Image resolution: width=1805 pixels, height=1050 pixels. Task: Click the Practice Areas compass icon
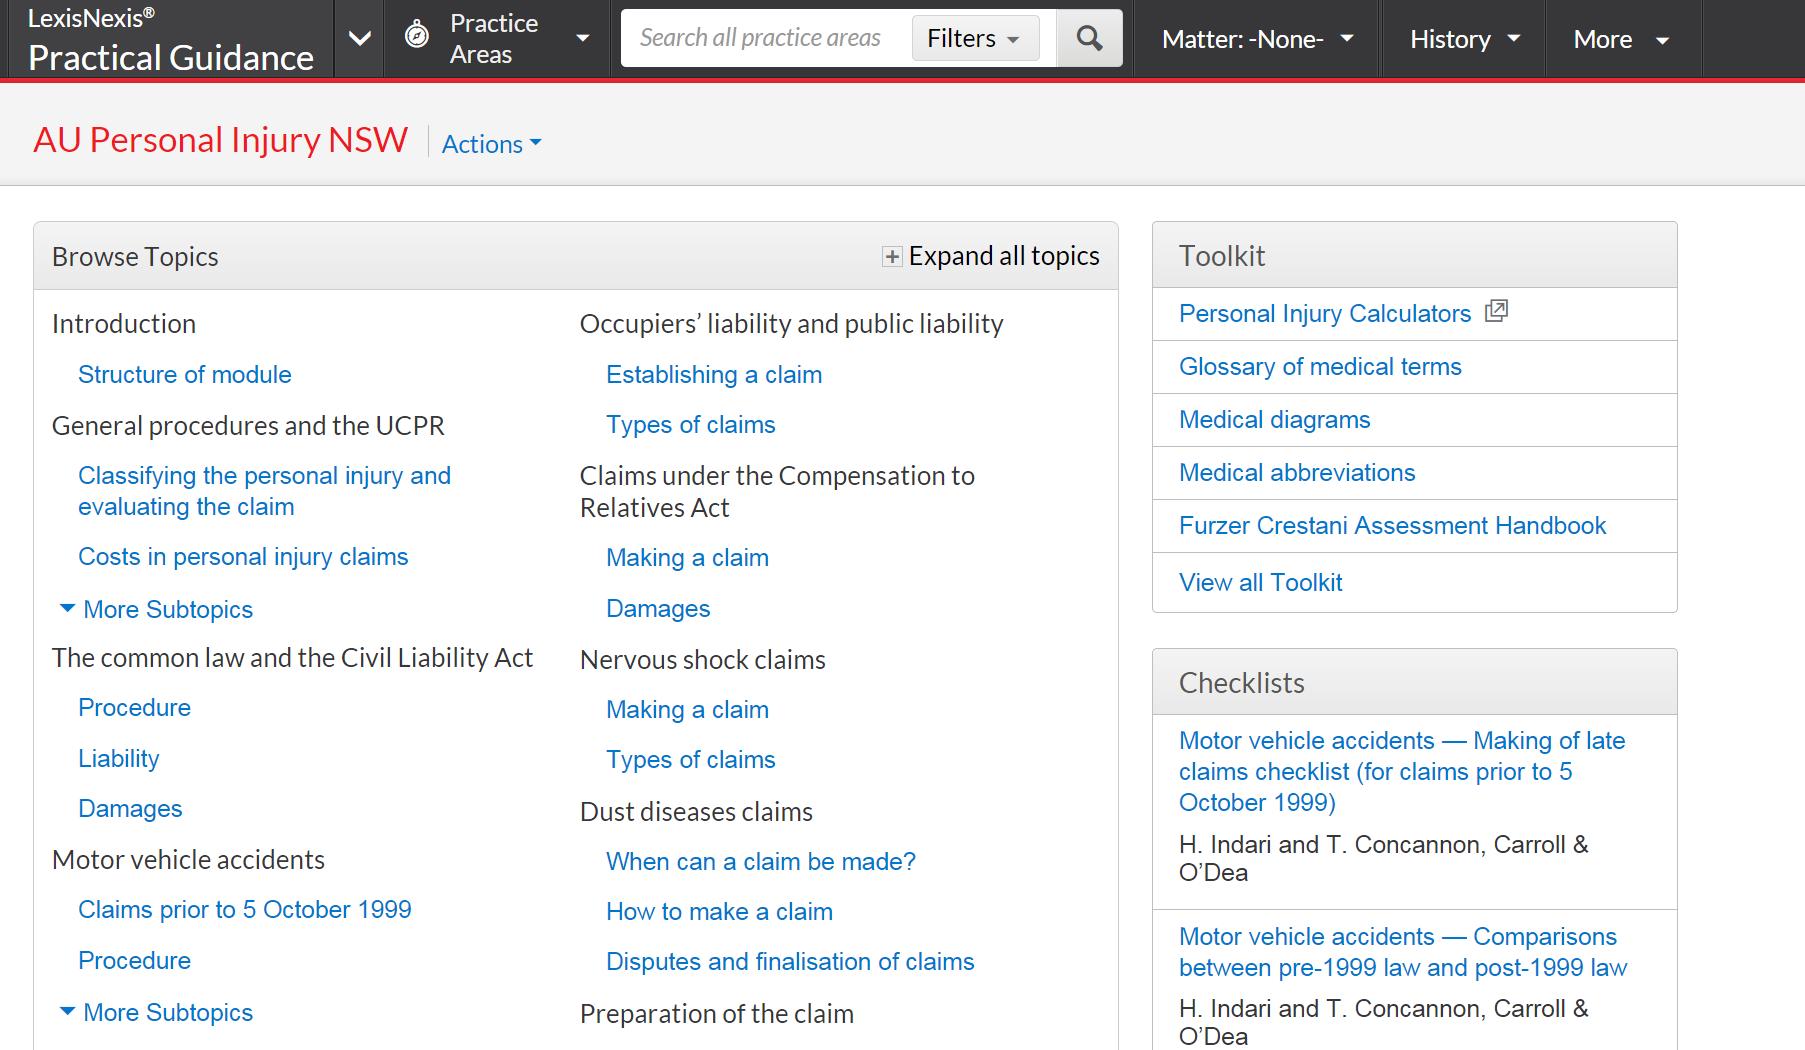point(417,37)
